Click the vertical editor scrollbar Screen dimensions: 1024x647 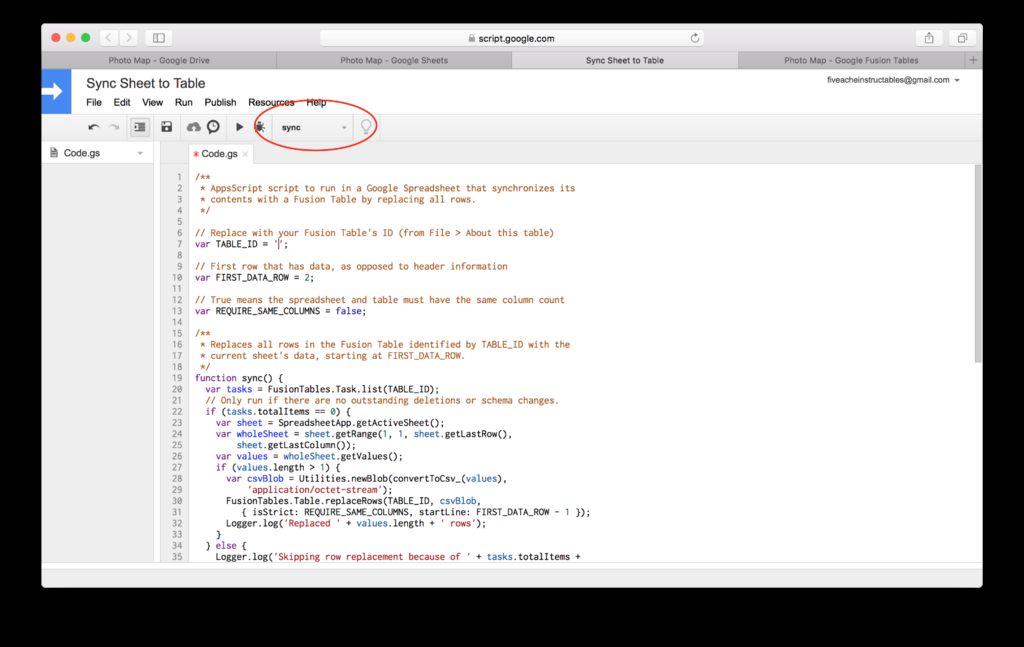coord(978,264)
